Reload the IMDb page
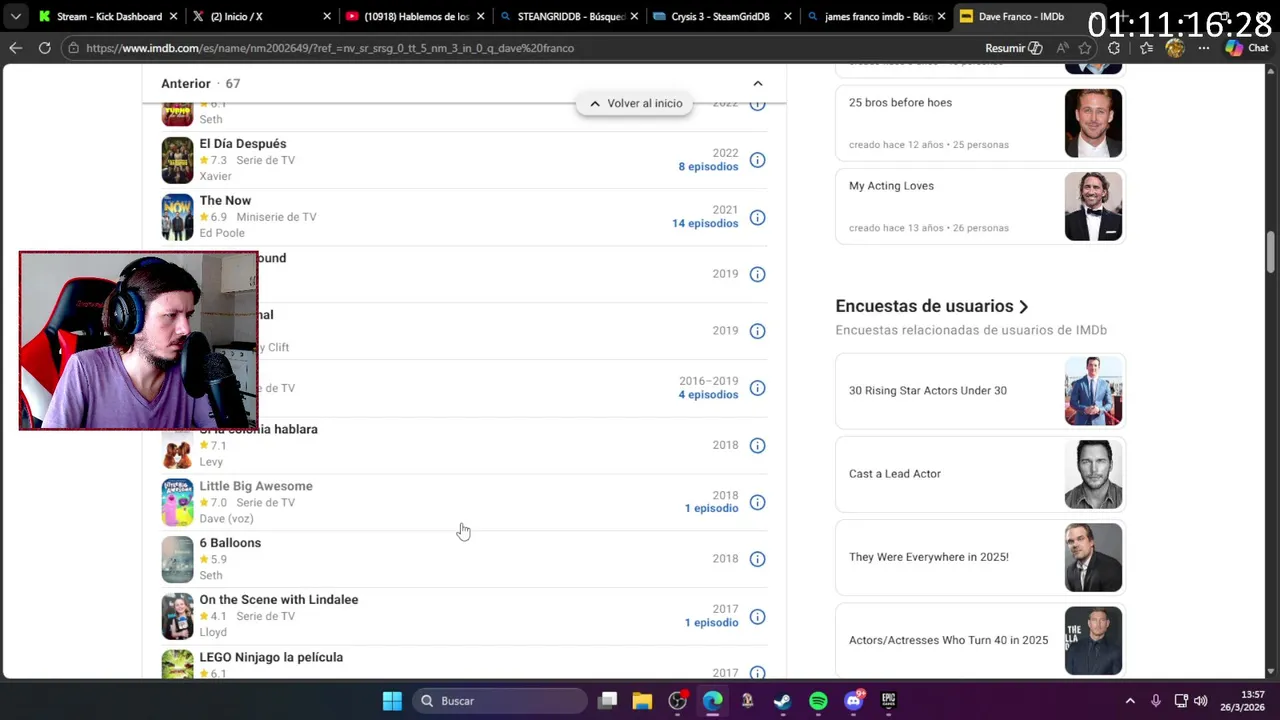The height and width of the screenshot is (720, 1280). click(44, 48)
